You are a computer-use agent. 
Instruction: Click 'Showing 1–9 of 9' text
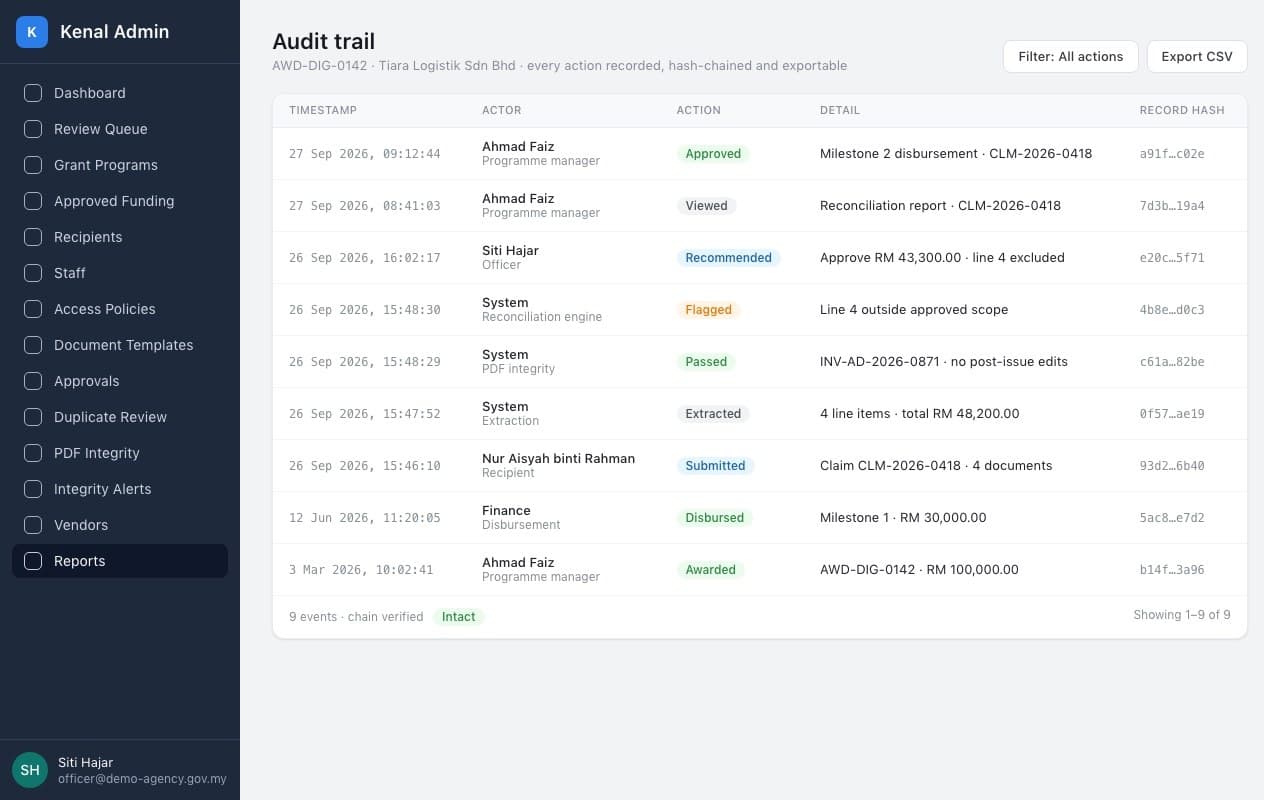[x=1182, y=615]
